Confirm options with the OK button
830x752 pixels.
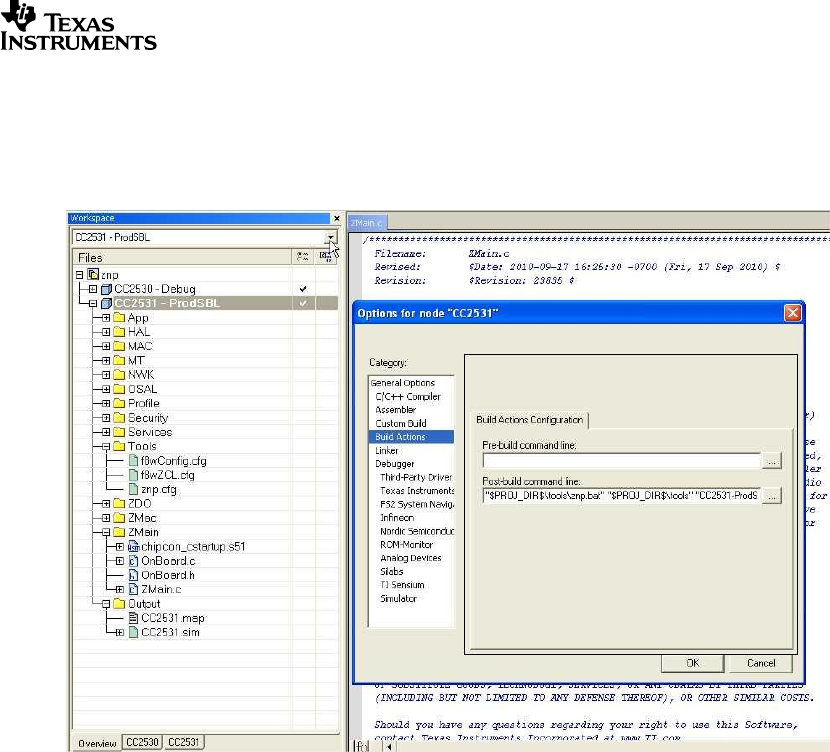coord(692,663)
